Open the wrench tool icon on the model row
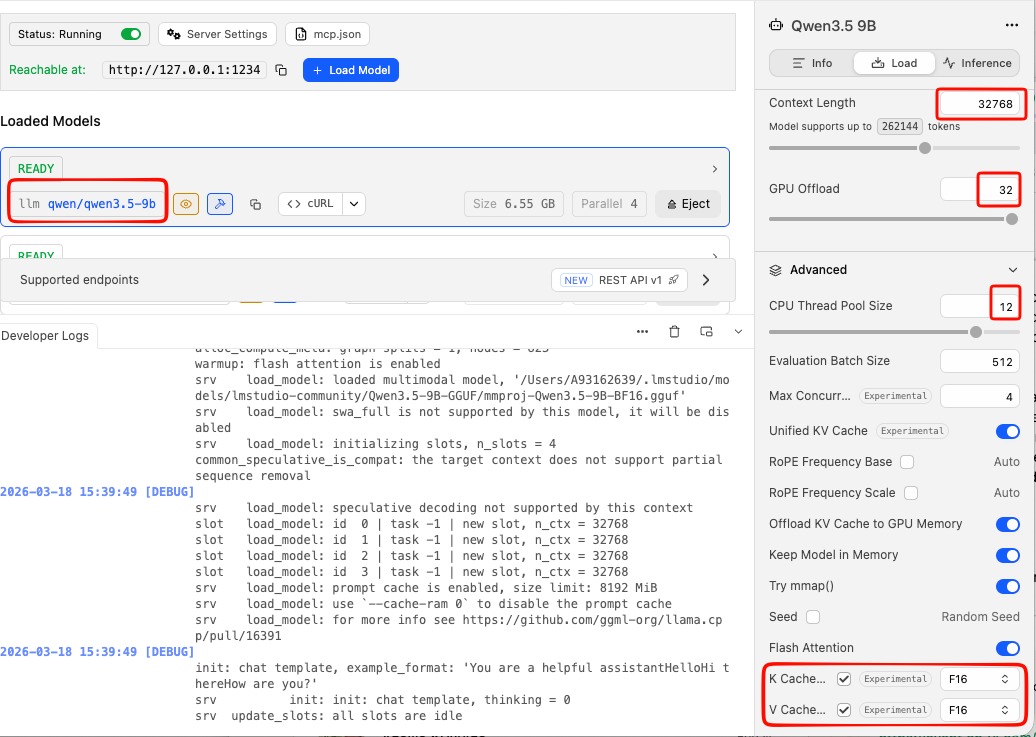Image resolution: width=1036 pixels, height=737 pixels. [x=219, y=203]
